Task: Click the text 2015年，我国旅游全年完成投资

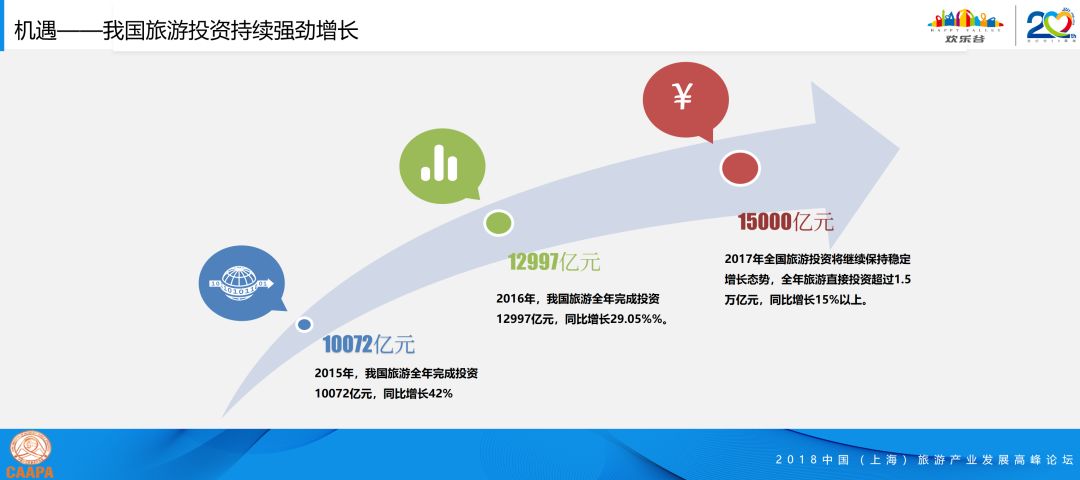Action: pos(396,373)
